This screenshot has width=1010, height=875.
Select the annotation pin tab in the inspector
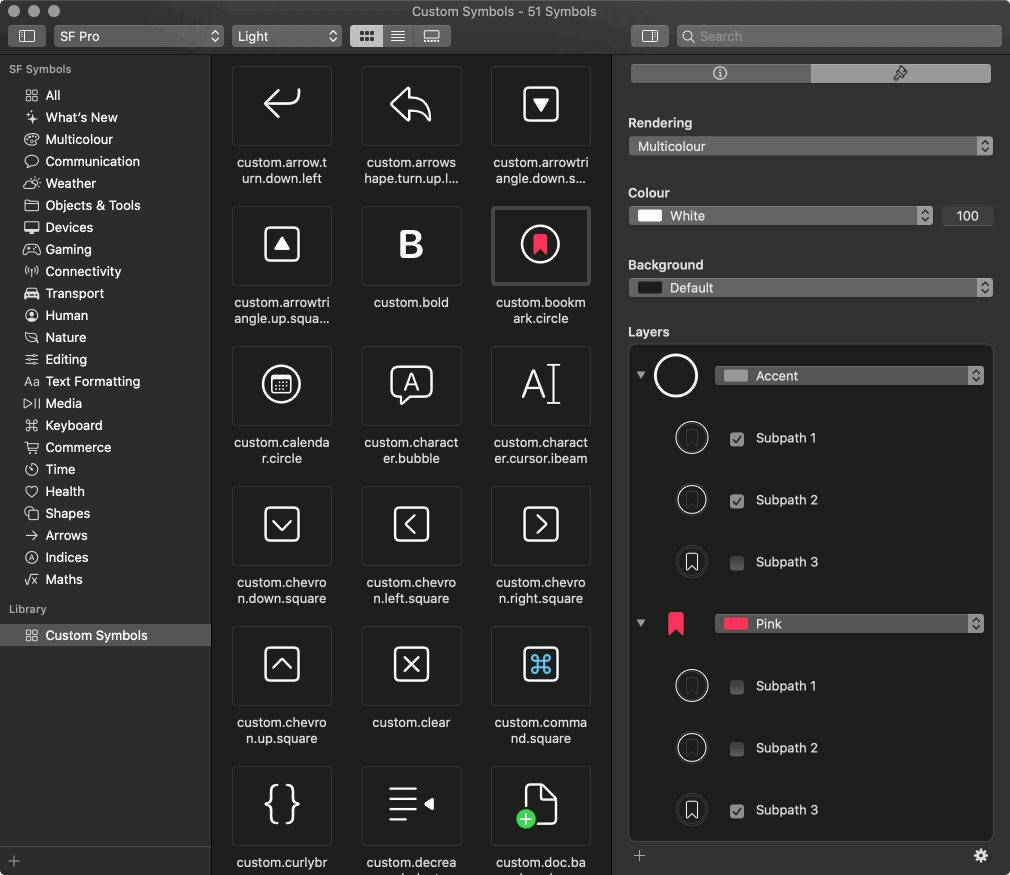coord(900,73)
